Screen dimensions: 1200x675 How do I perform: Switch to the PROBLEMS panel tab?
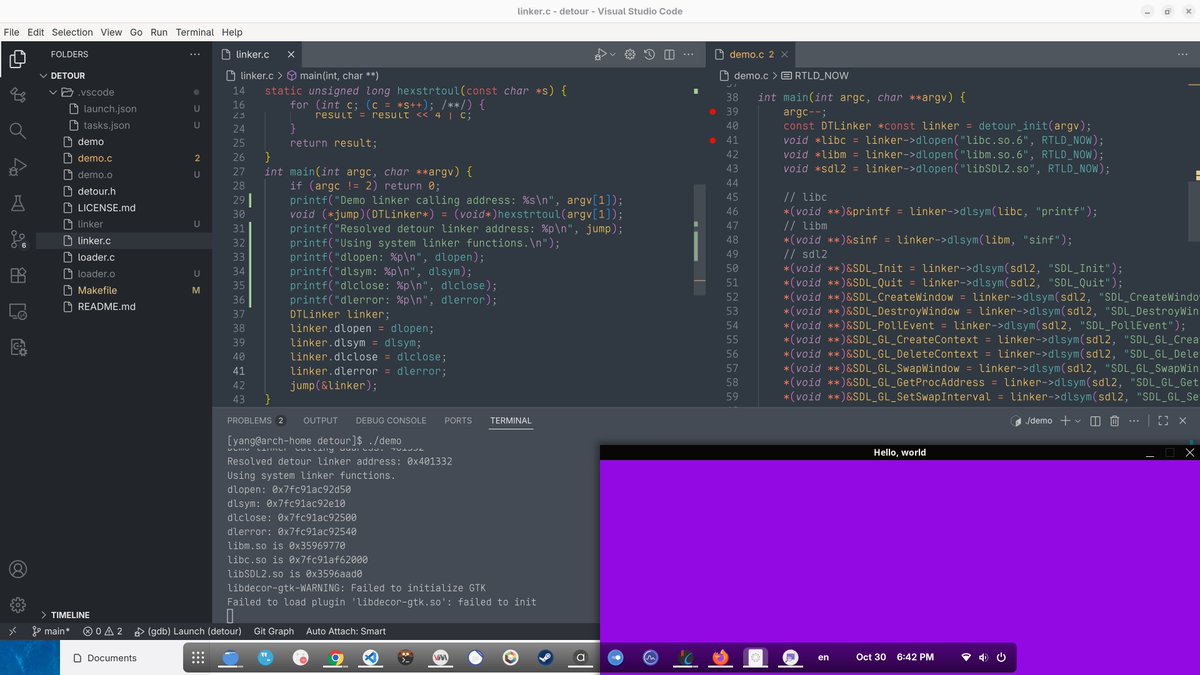tap(255, 421)
